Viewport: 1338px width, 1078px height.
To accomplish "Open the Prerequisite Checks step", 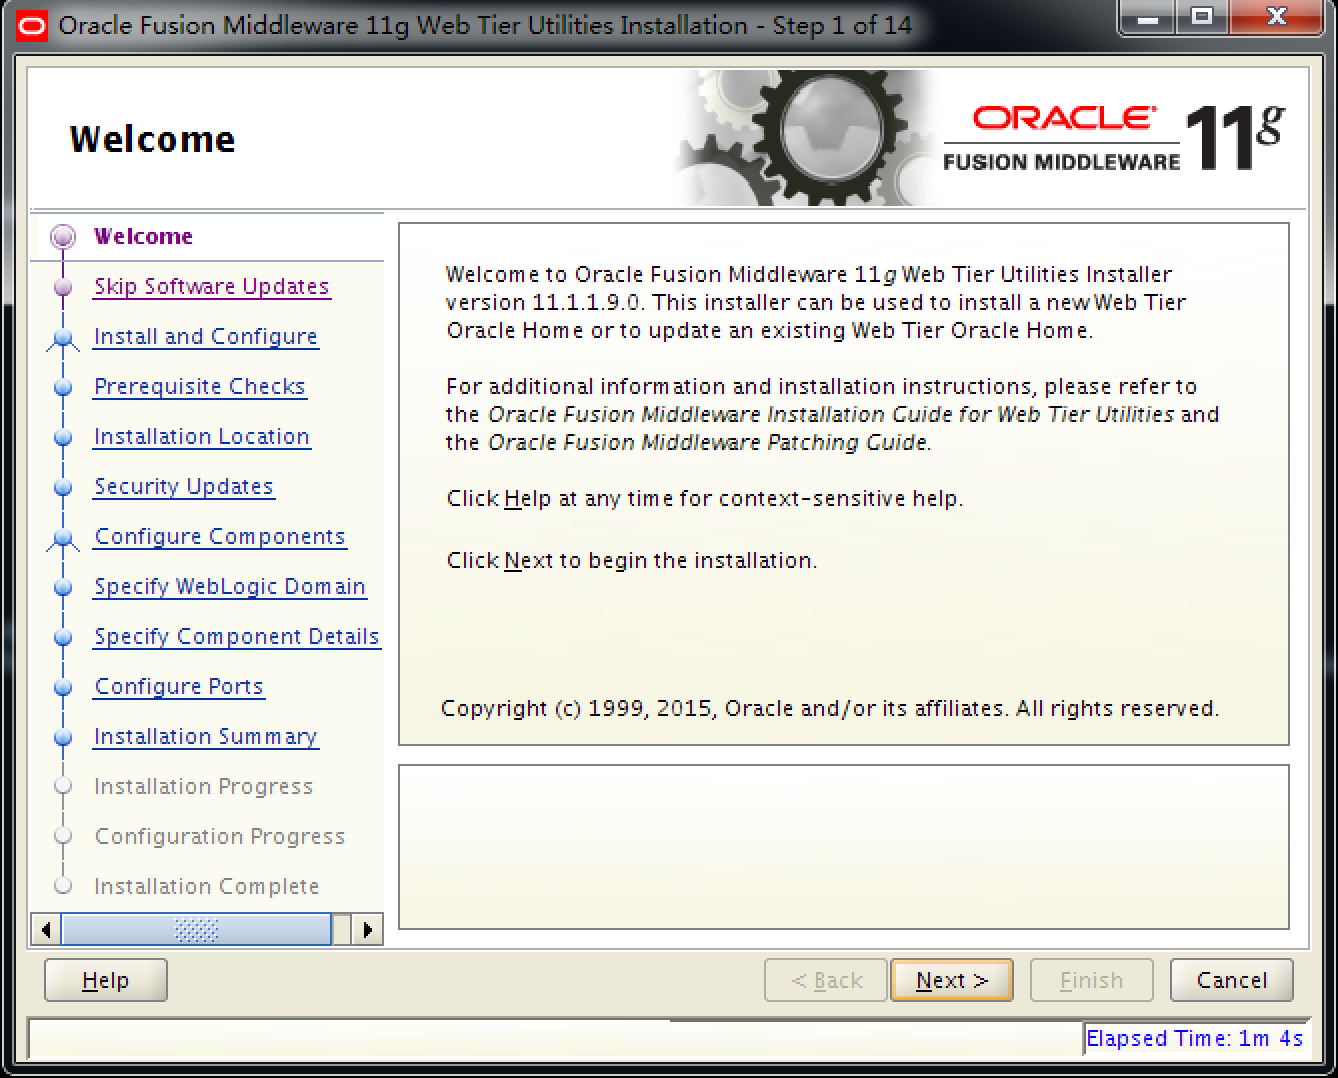I will [199, 387].
